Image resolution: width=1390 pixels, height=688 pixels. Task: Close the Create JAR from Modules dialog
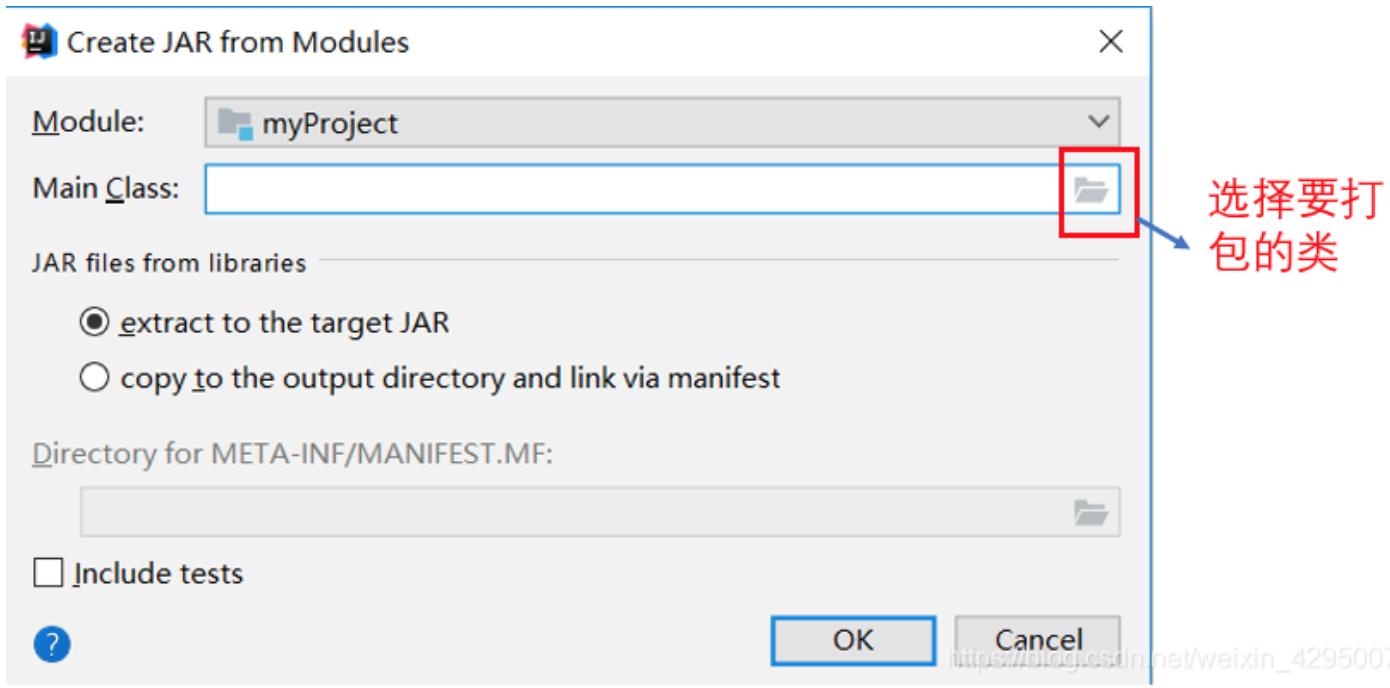1110,42
